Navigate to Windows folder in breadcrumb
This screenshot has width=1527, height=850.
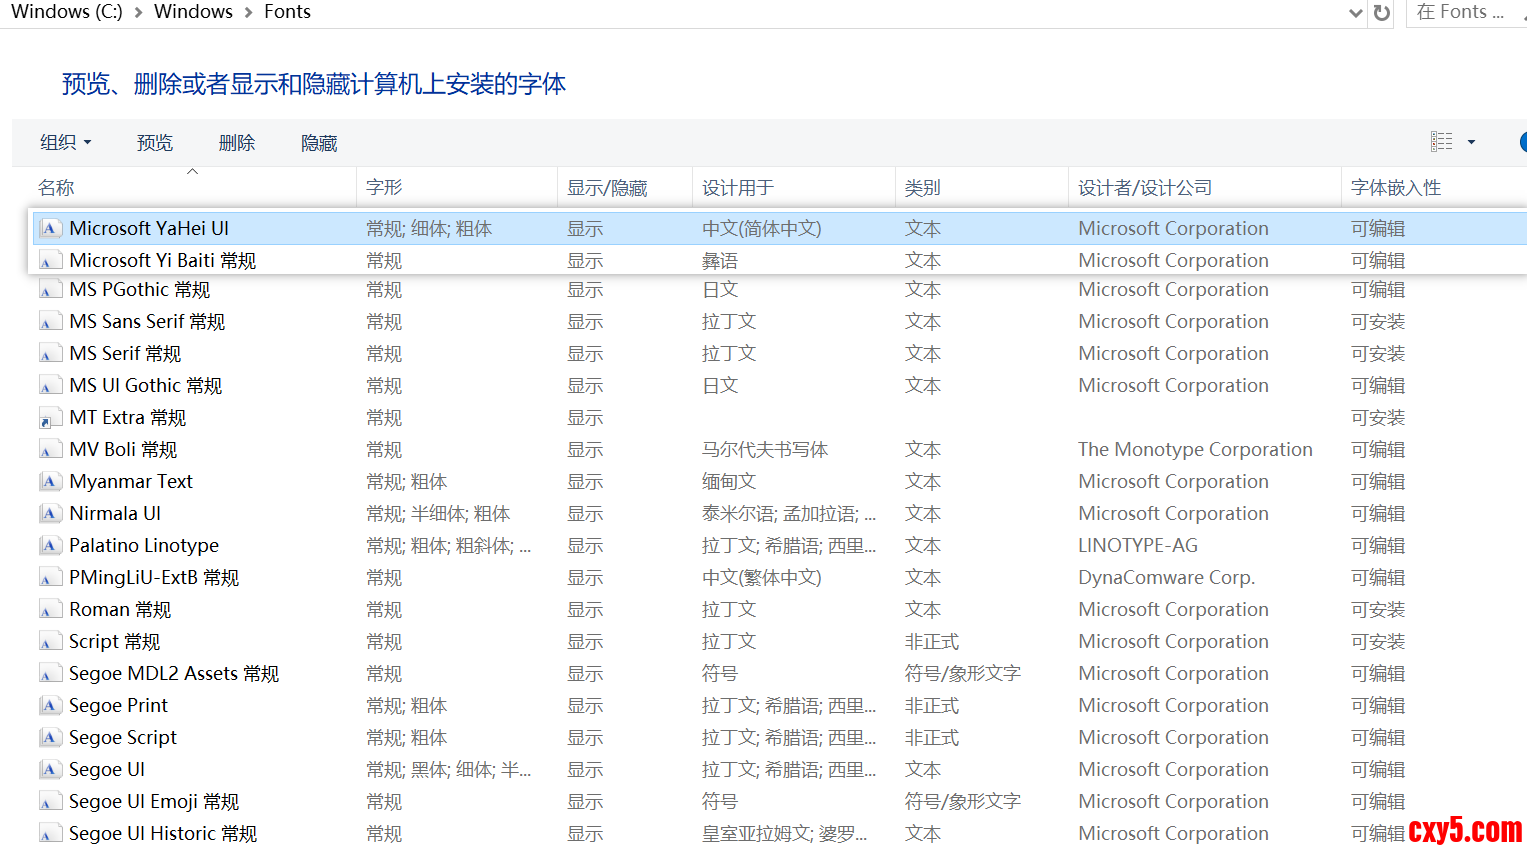click(x=193, y=12)
